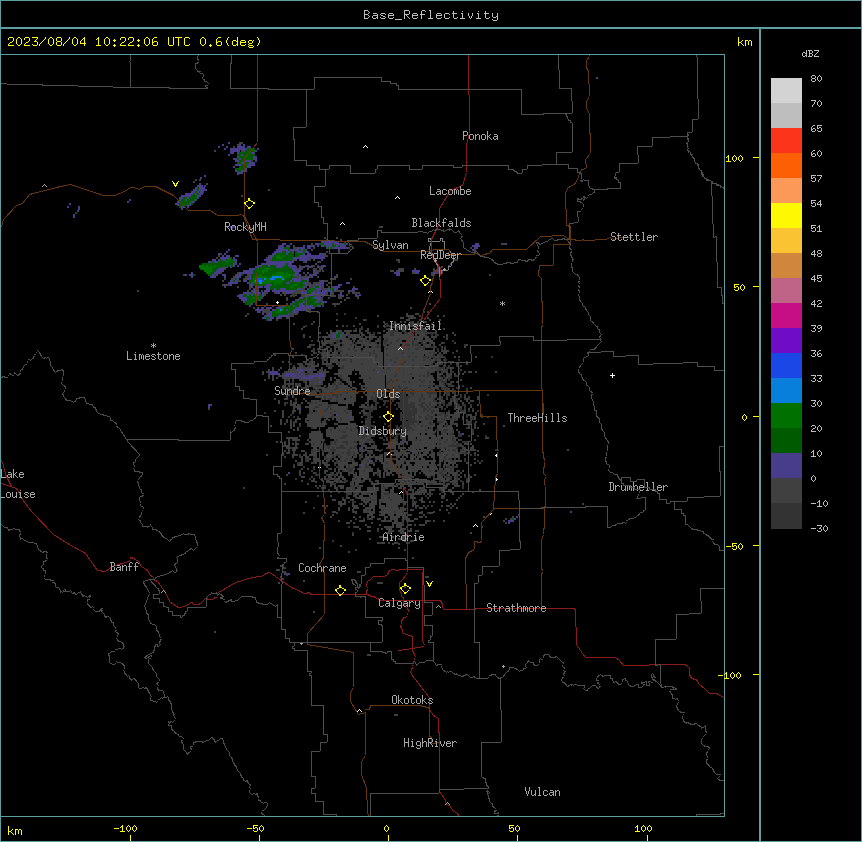Click the 80 value atop the dBZ legend

tap(816, 79)
